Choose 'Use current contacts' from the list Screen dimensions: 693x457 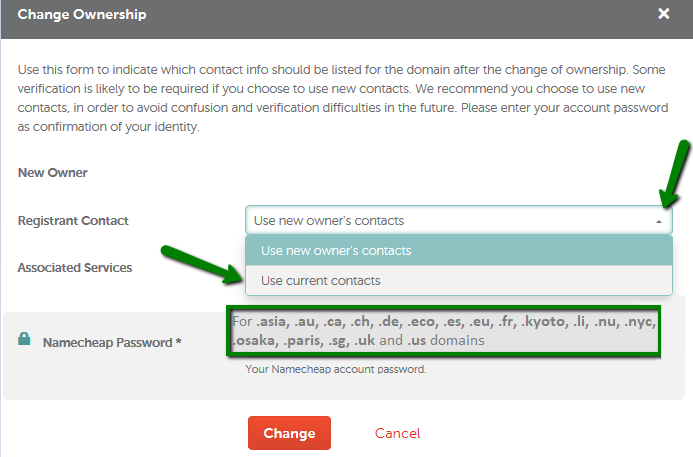[x=459, y=280]
